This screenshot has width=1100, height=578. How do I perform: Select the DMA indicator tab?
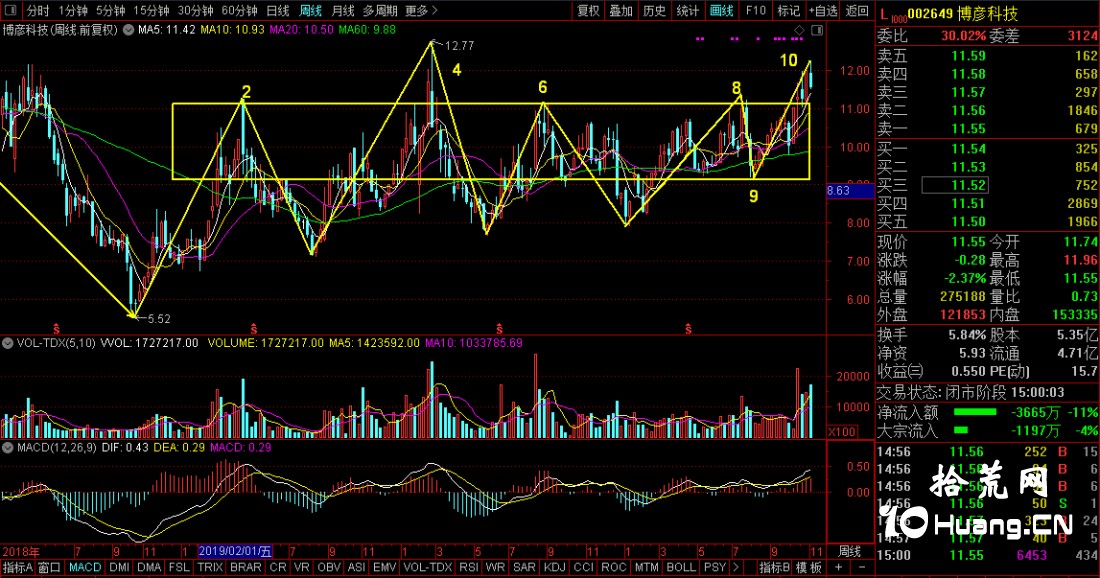click(149, 567)
